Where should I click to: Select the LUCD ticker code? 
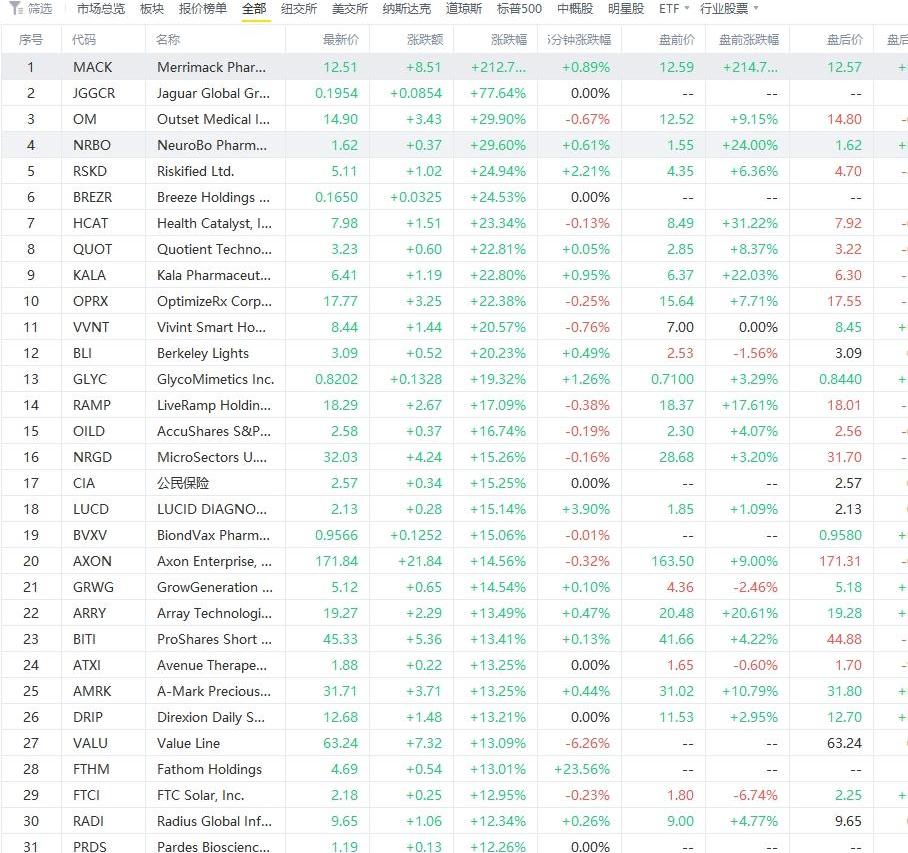pos(91,510)
